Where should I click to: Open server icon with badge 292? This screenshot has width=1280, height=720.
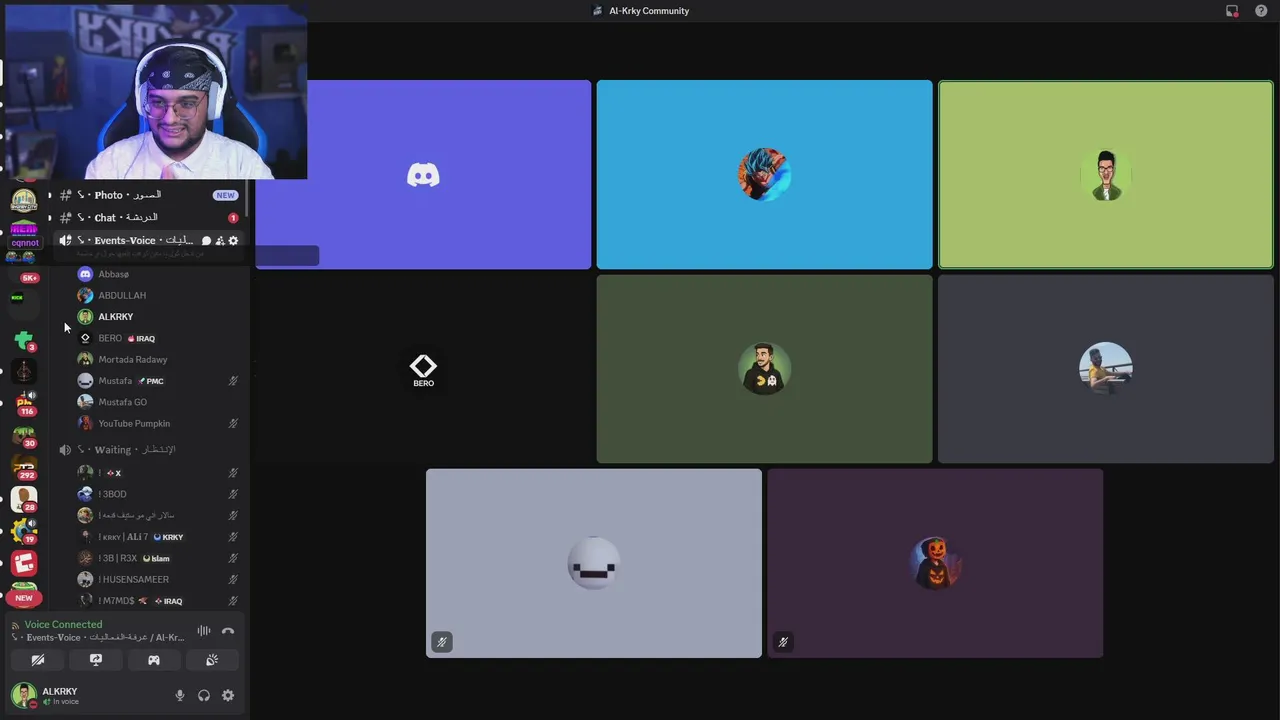pyautogui.click(x=24, y=467)
